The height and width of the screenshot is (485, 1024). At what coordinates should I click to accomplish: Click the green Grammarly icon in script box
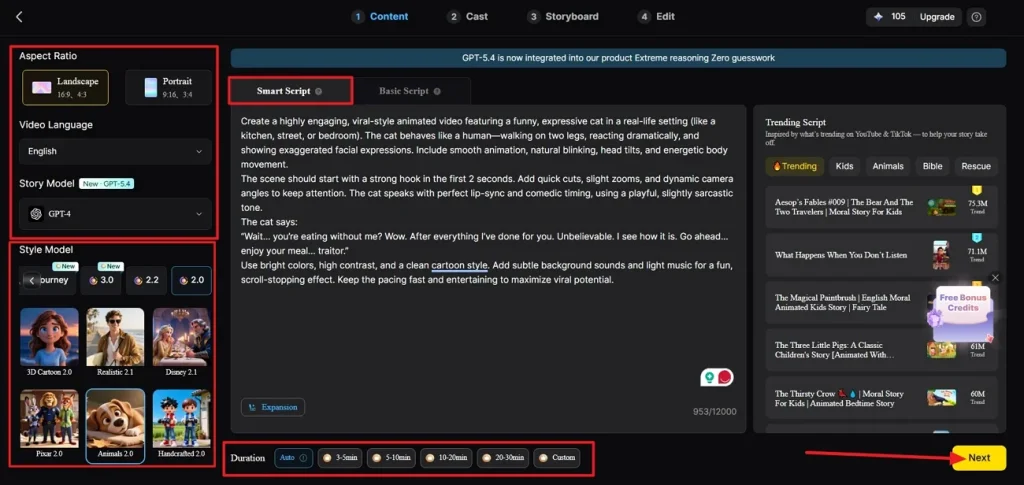coord(709,377)
